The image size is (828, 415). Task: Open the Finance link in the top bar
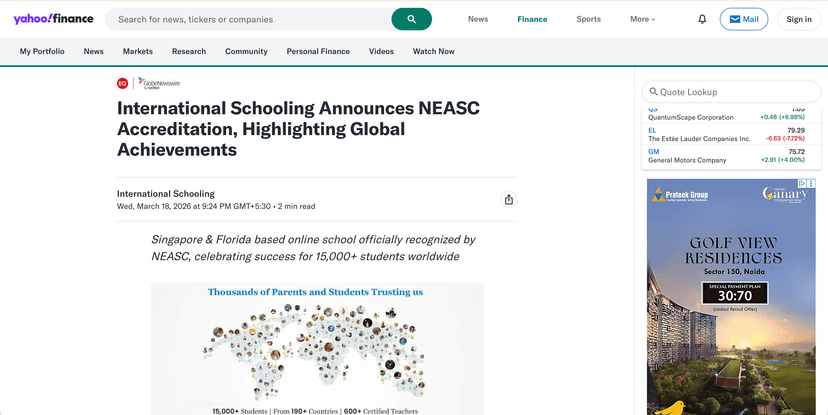coord(532,19)
